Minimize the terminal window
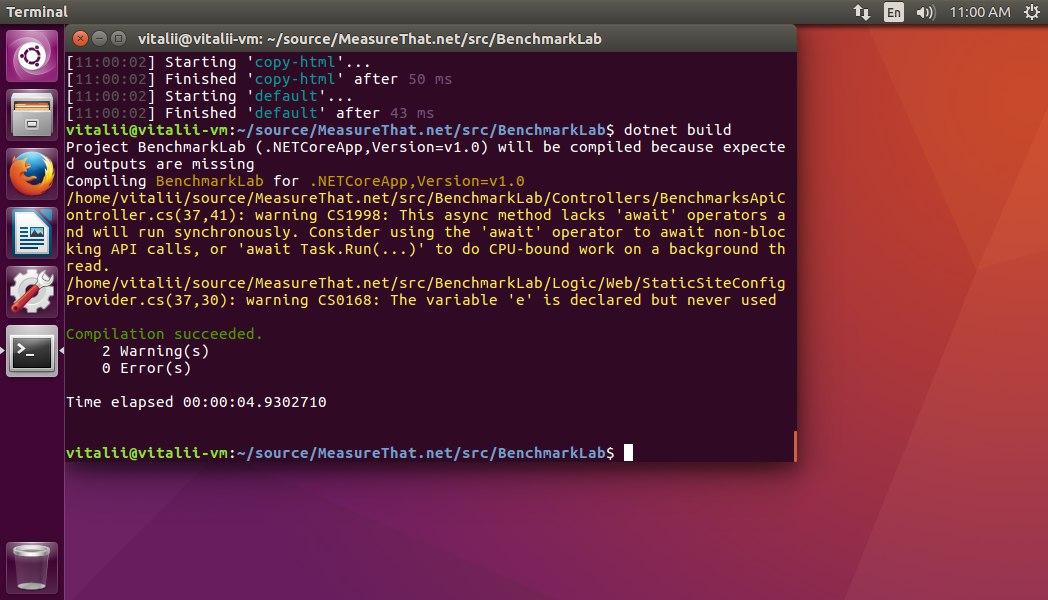The width and height of the screenshot is (1048, 600). tap(99, 39)
